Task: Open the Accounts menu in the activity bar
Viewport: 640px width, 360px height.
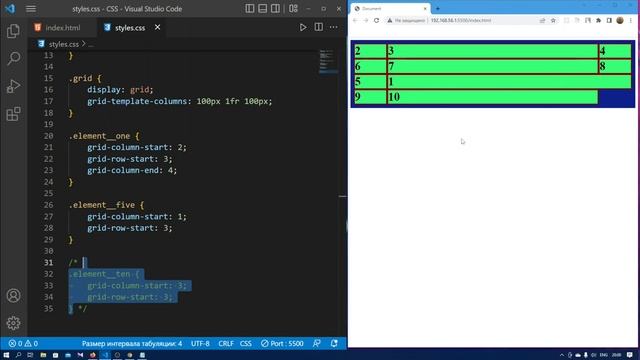Action: [x=13, y=296]
